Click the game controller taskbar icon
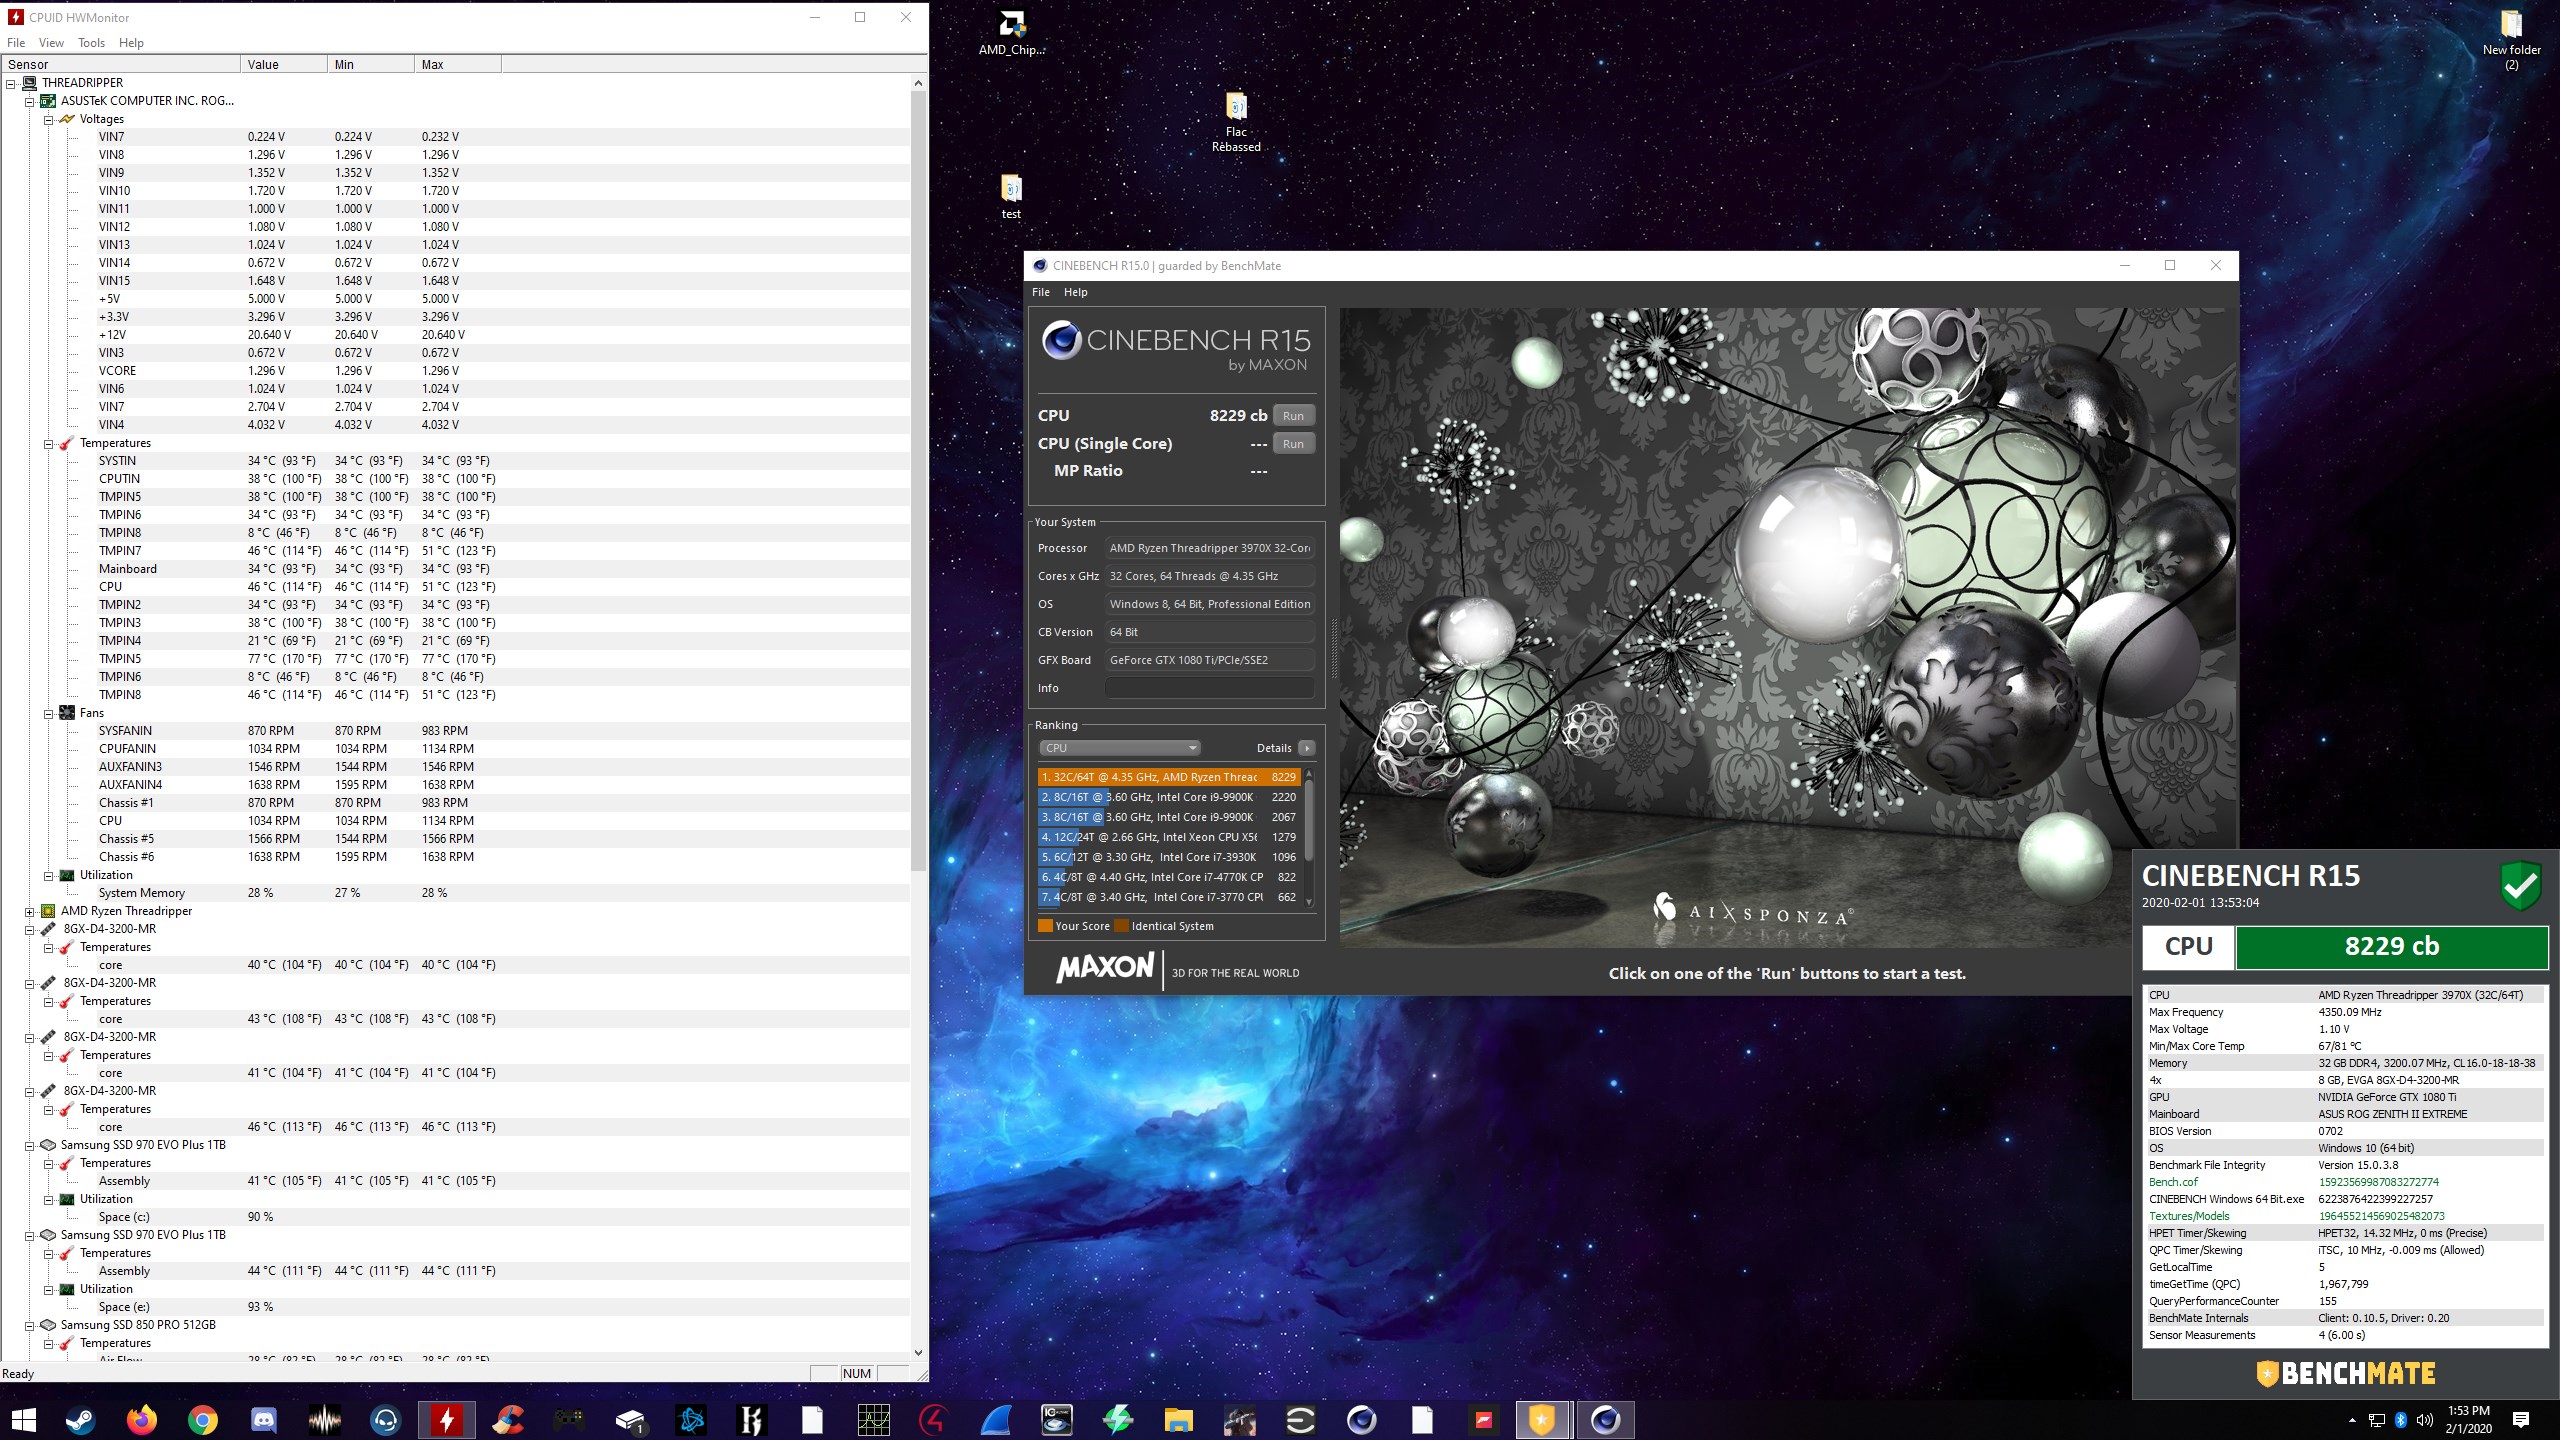The width and height of the screenshot is (2560, 1440). coord(569,1420)
